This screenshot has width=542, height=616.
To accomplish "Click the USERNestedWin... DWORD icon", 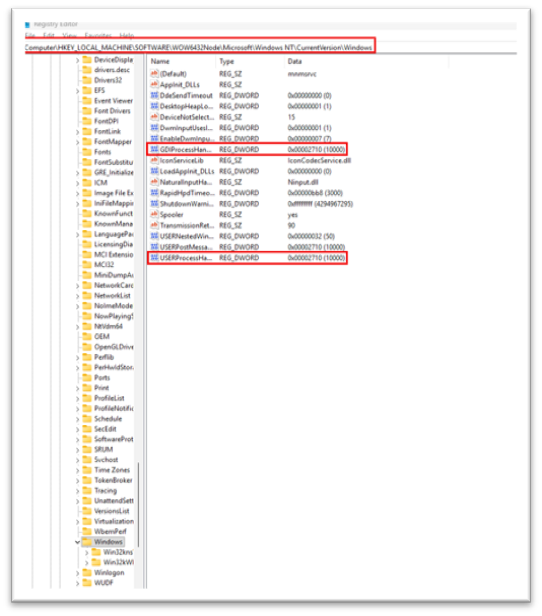I will (154, 236).
